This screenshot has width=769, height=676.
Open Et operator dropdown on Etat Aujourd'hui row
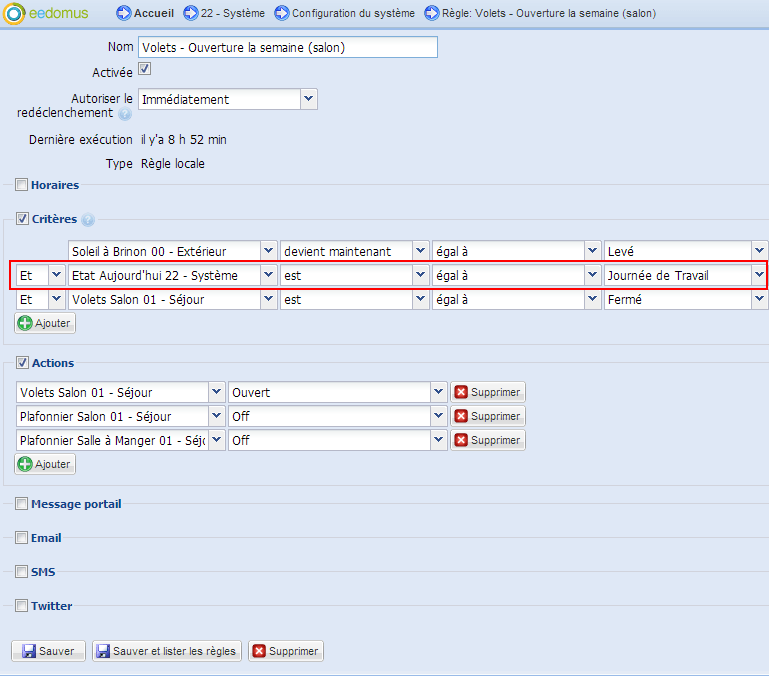point(56,275)
